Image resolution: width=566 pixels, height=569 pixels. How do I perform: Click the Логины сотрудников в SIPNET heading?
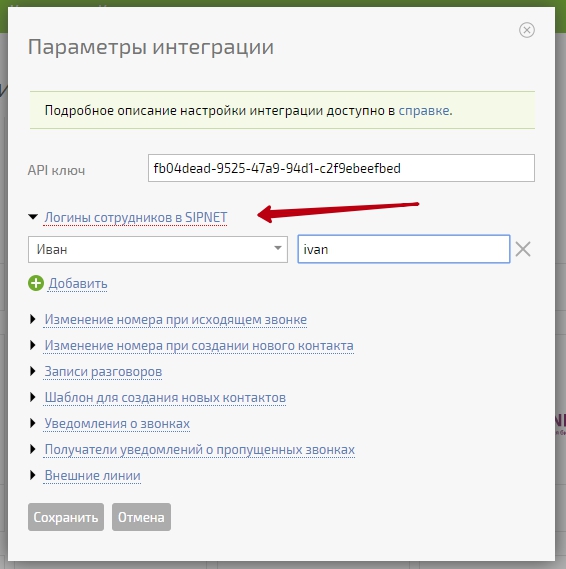coord(136,217)
